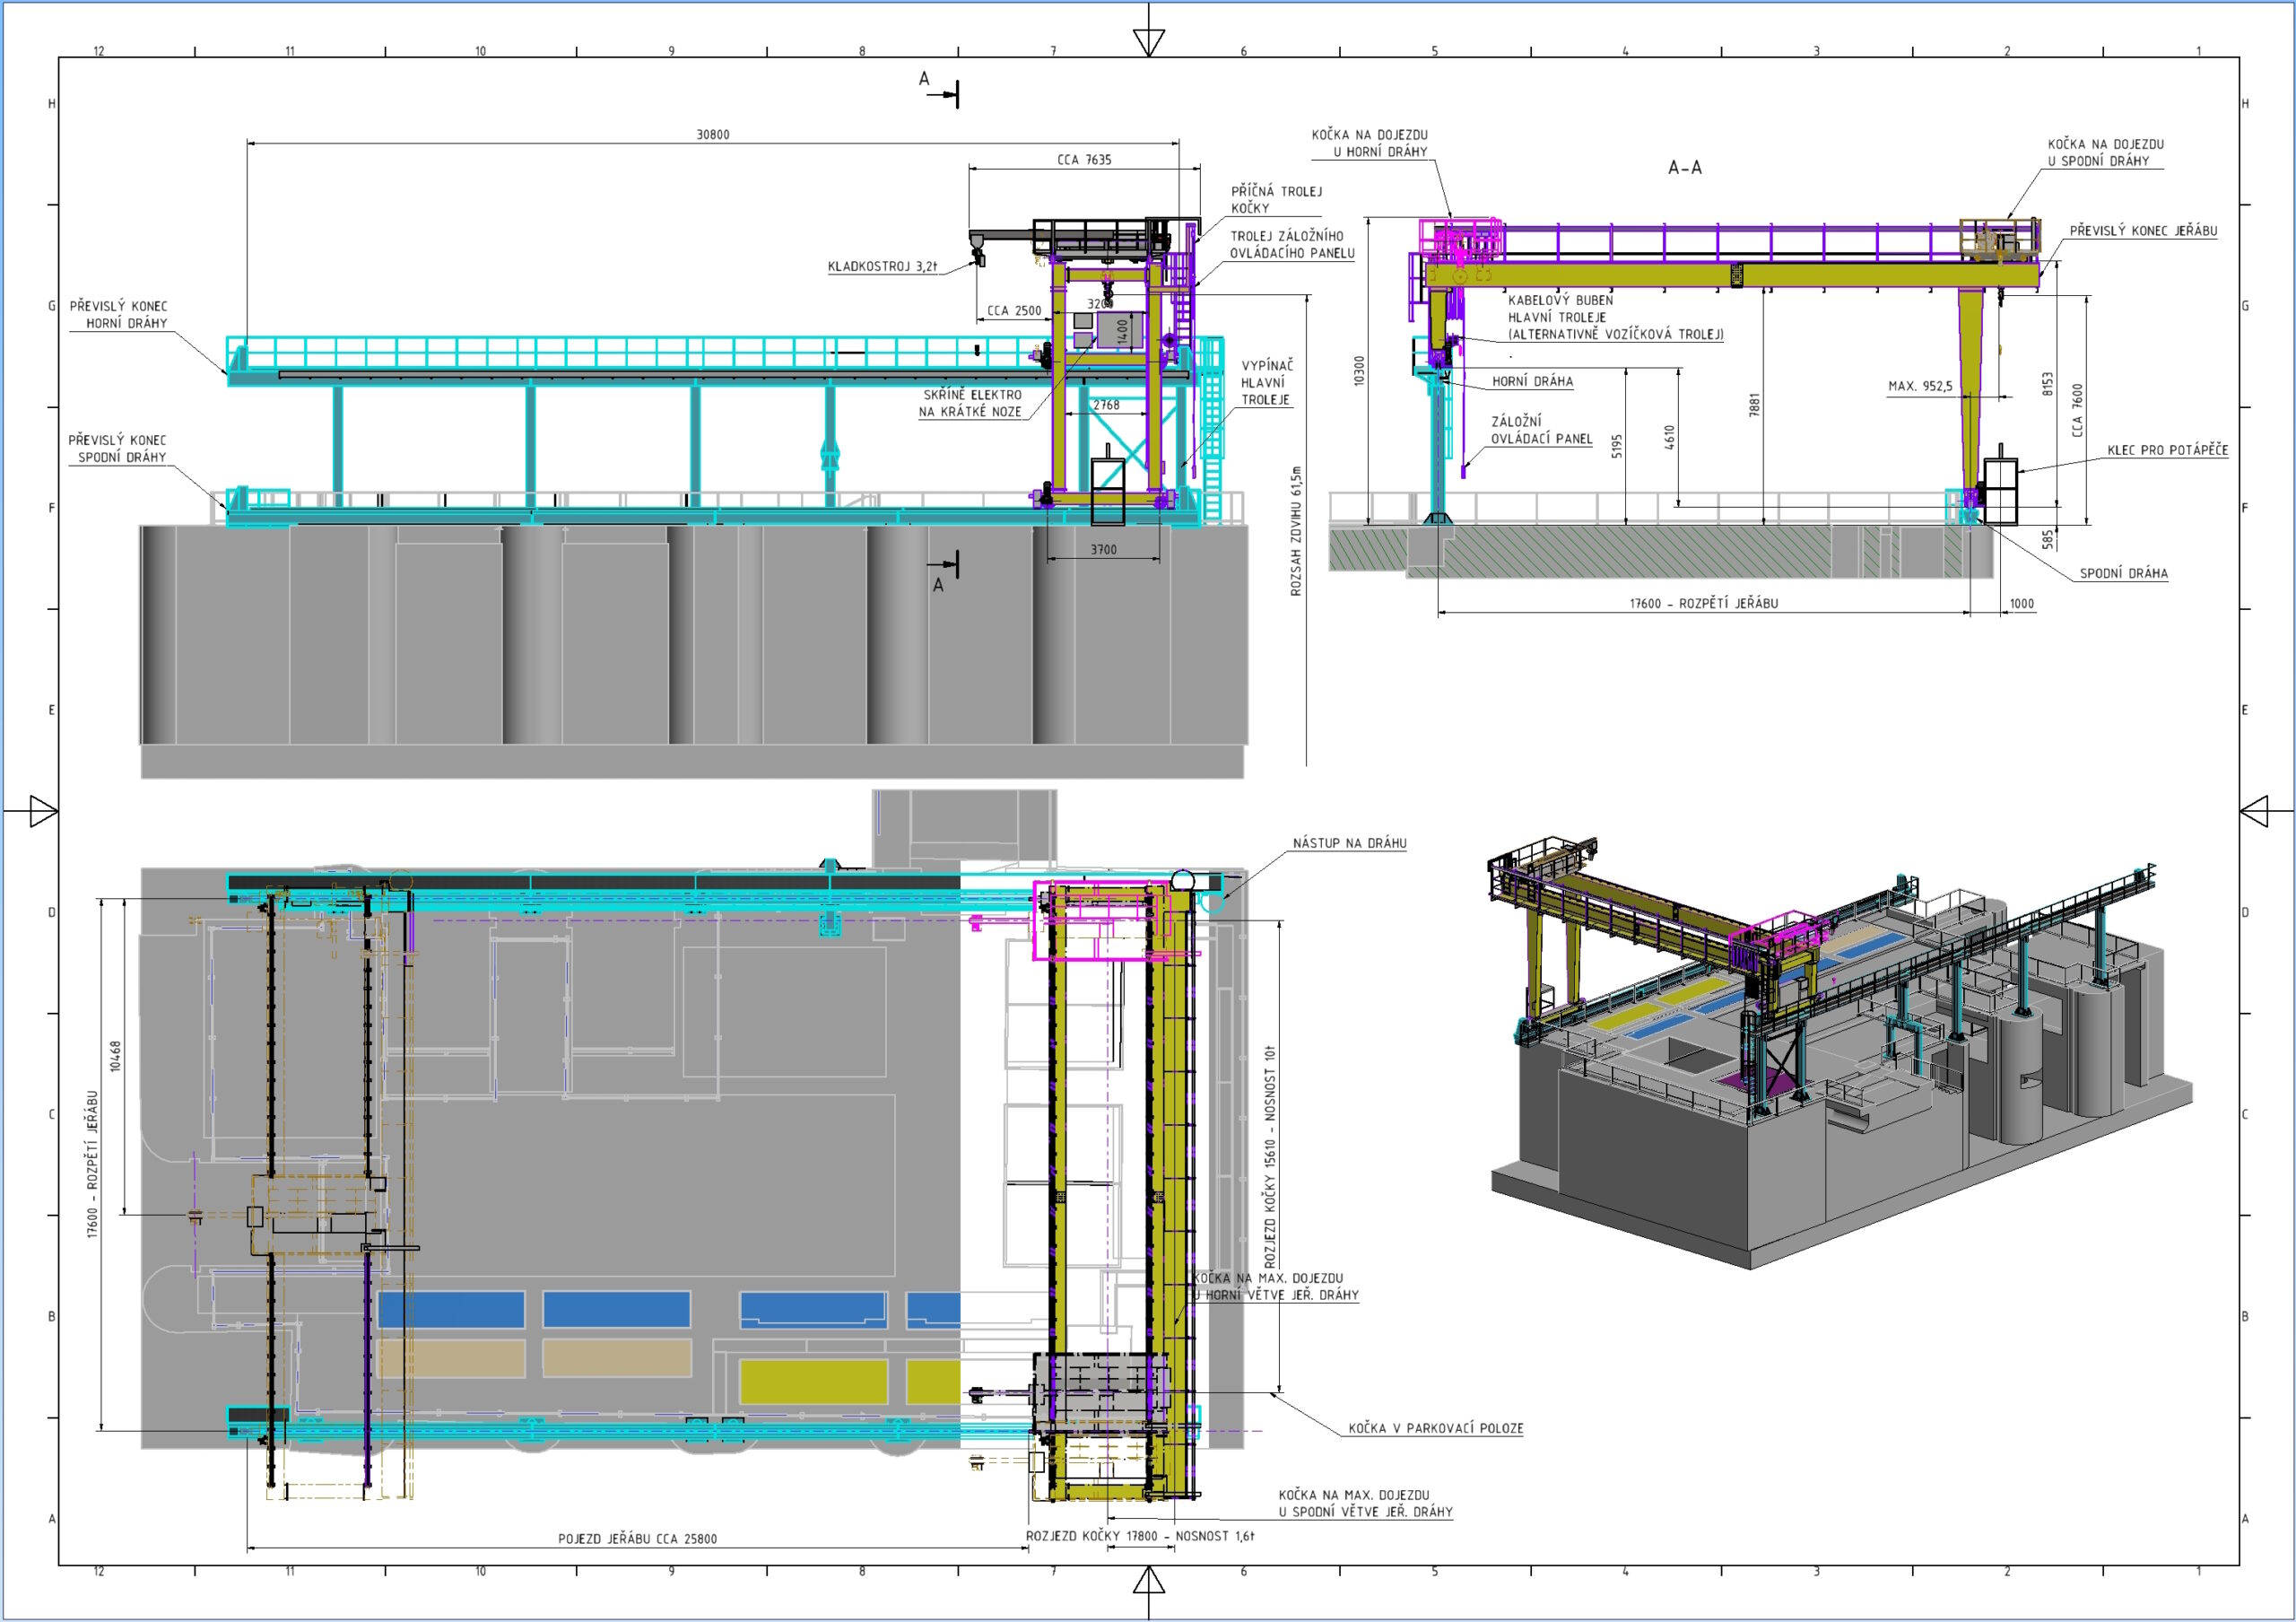Select the KLADKOSTROJ 3,2t label

pyautogui.click(x=882, y=267)
